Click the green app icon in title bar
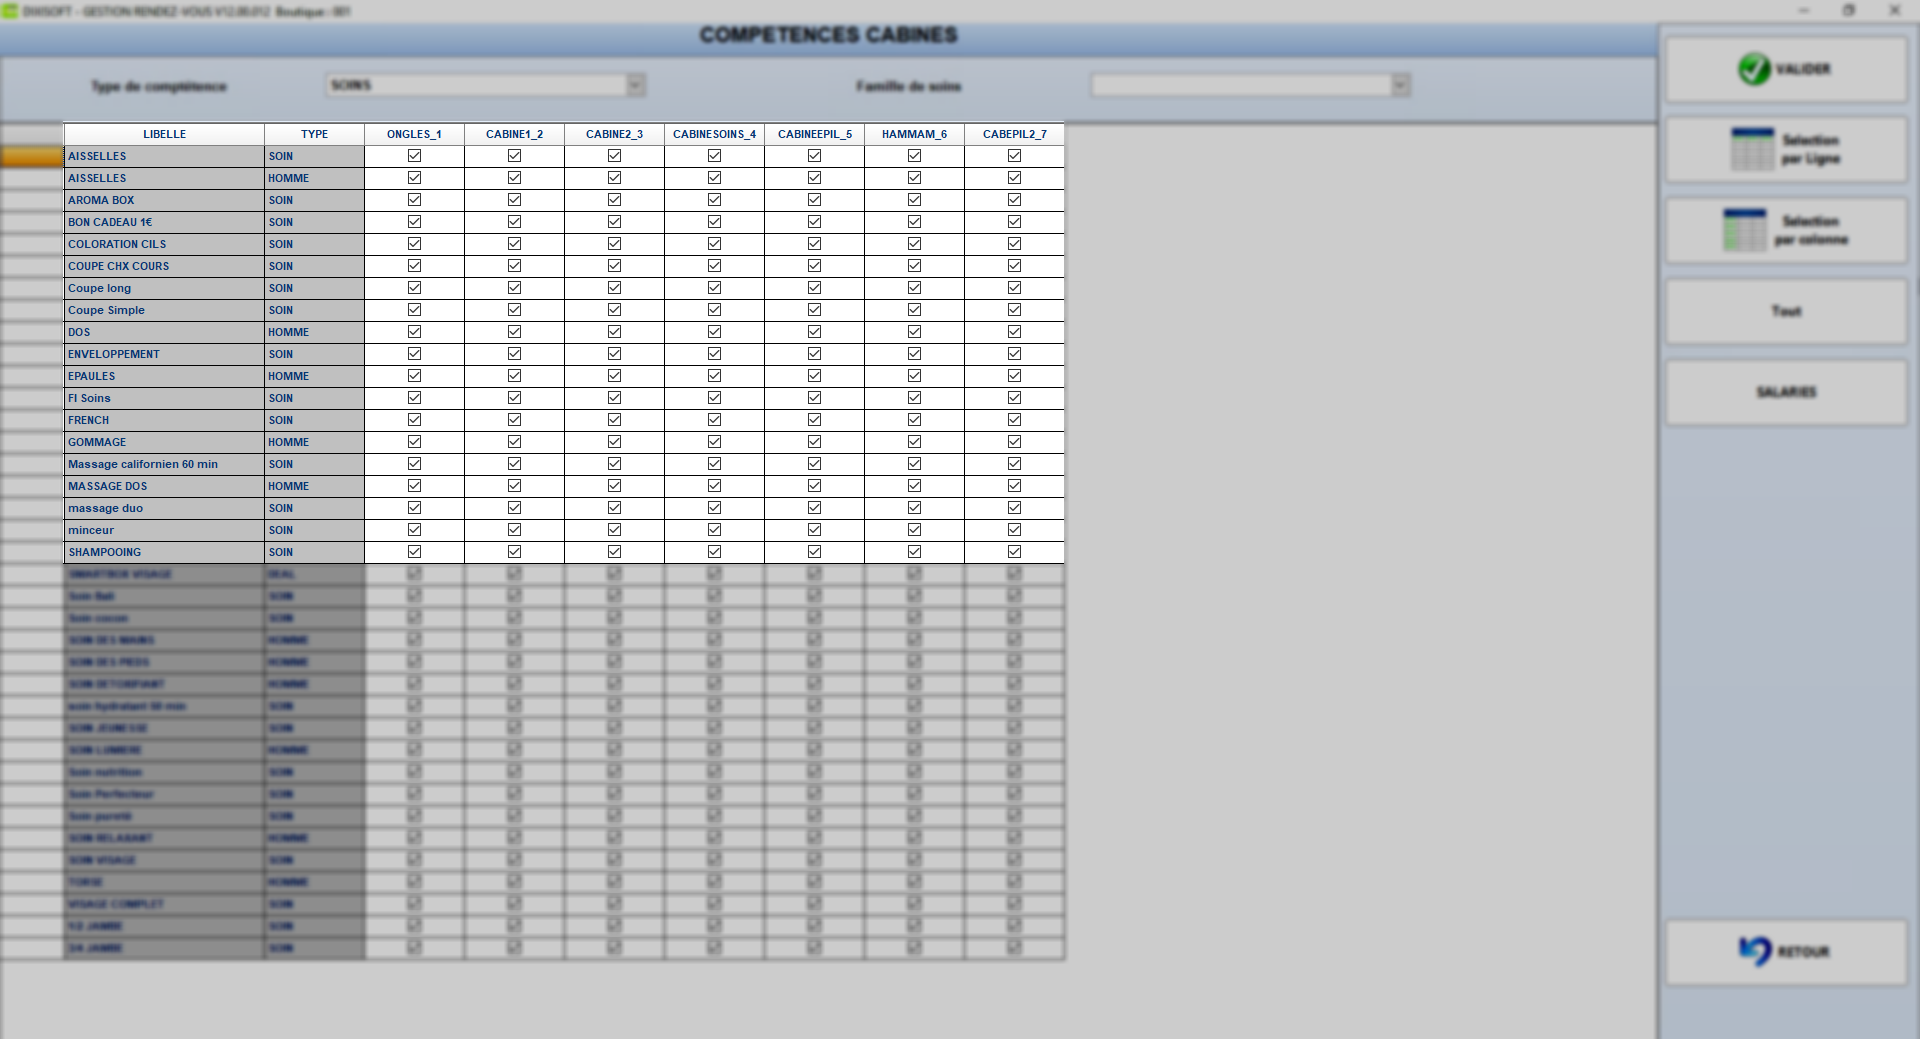The image size is (1920, 1039). [9, 11]
